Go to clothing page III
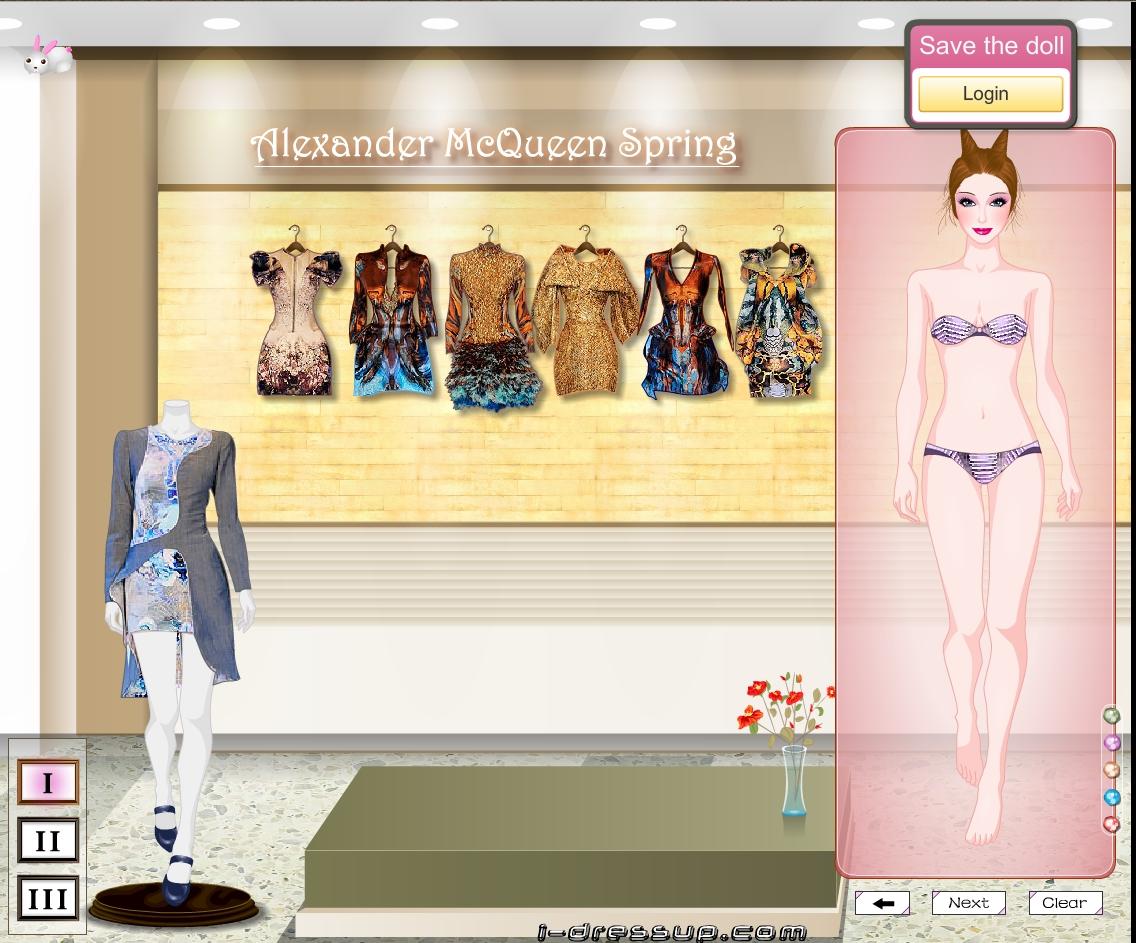The height and width of the screenshot is (943, 1136). 47,898
